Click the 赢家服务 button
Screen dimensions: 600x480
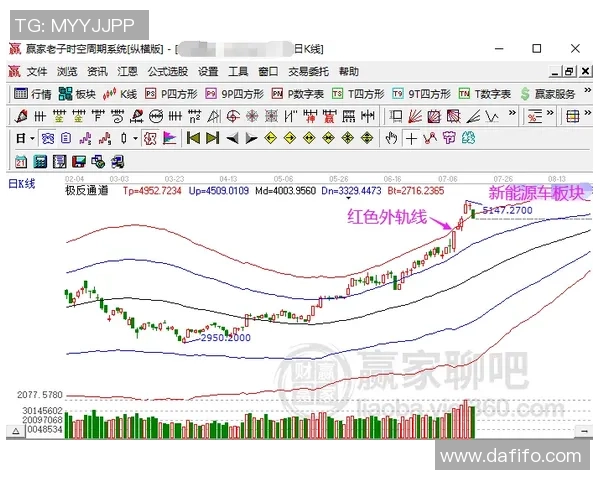pos(548,94)
